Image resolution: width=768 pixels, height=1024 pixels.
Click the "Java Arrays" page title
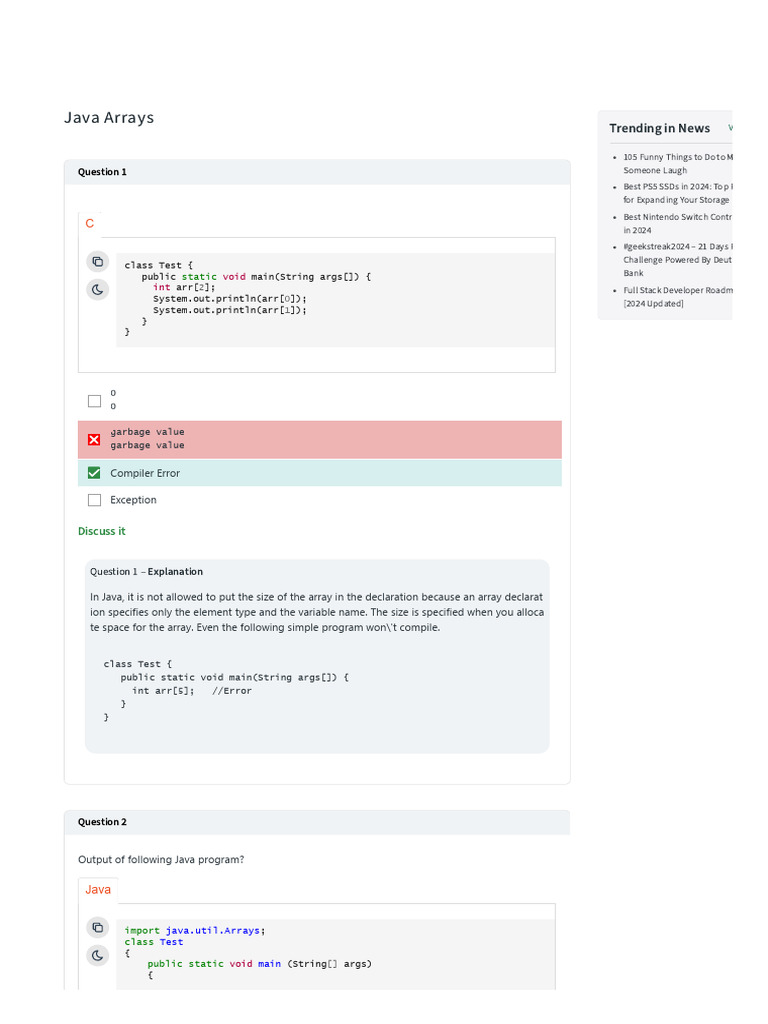pyautogui.click(x=109, y=118)
